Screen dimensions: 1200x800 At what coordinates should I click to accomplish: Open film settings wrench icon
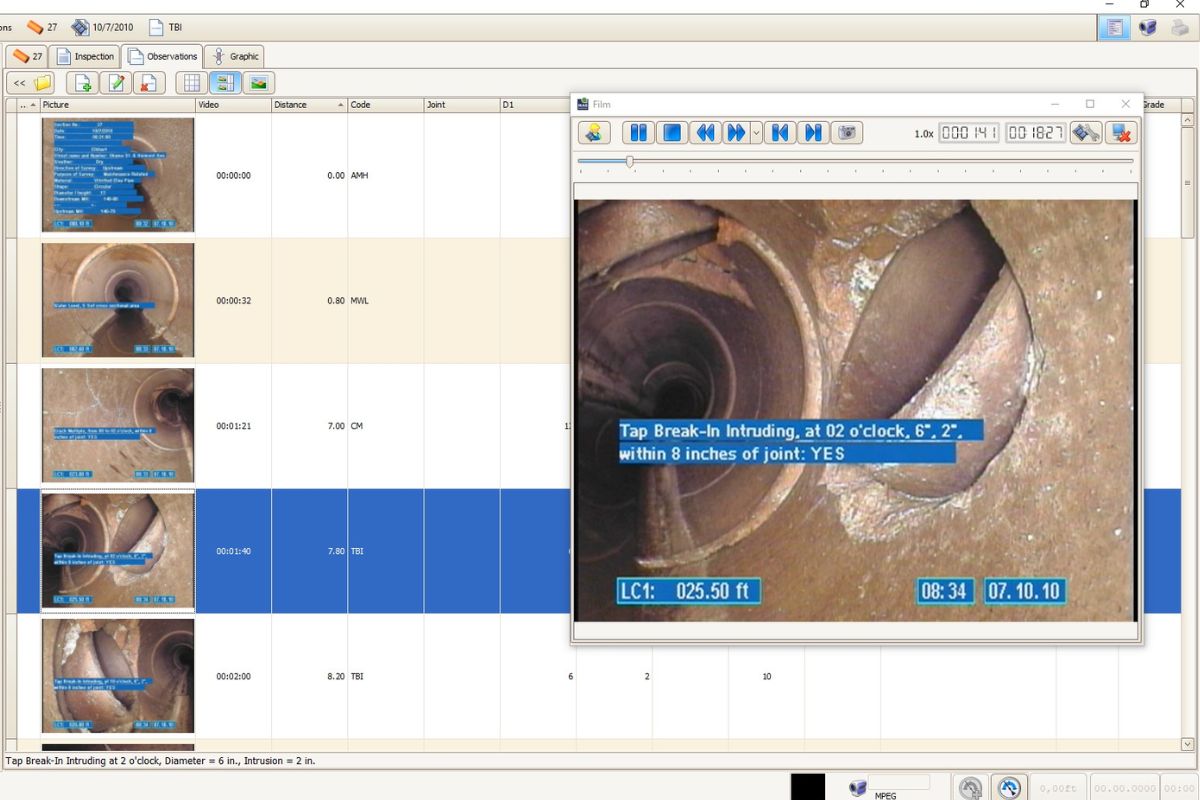[1086, 132]
